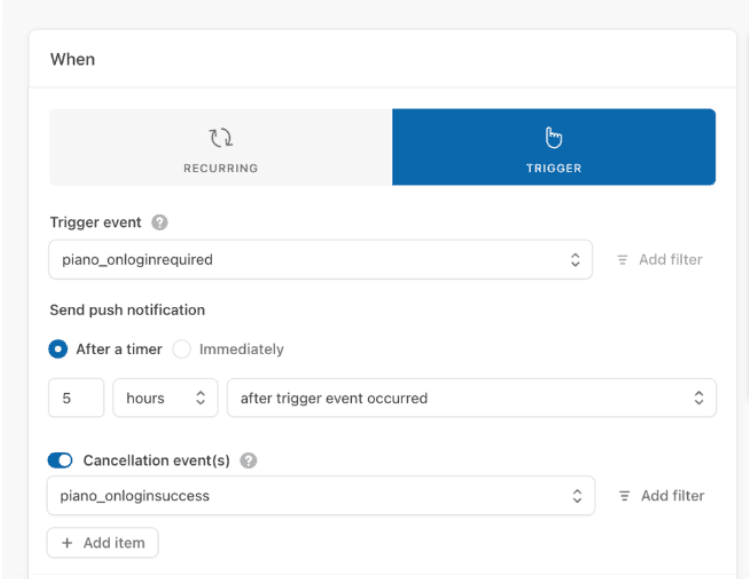This screenshot has height=579, width=749.
Task: Add filter to the trigger event
Action: coord(660,260)
